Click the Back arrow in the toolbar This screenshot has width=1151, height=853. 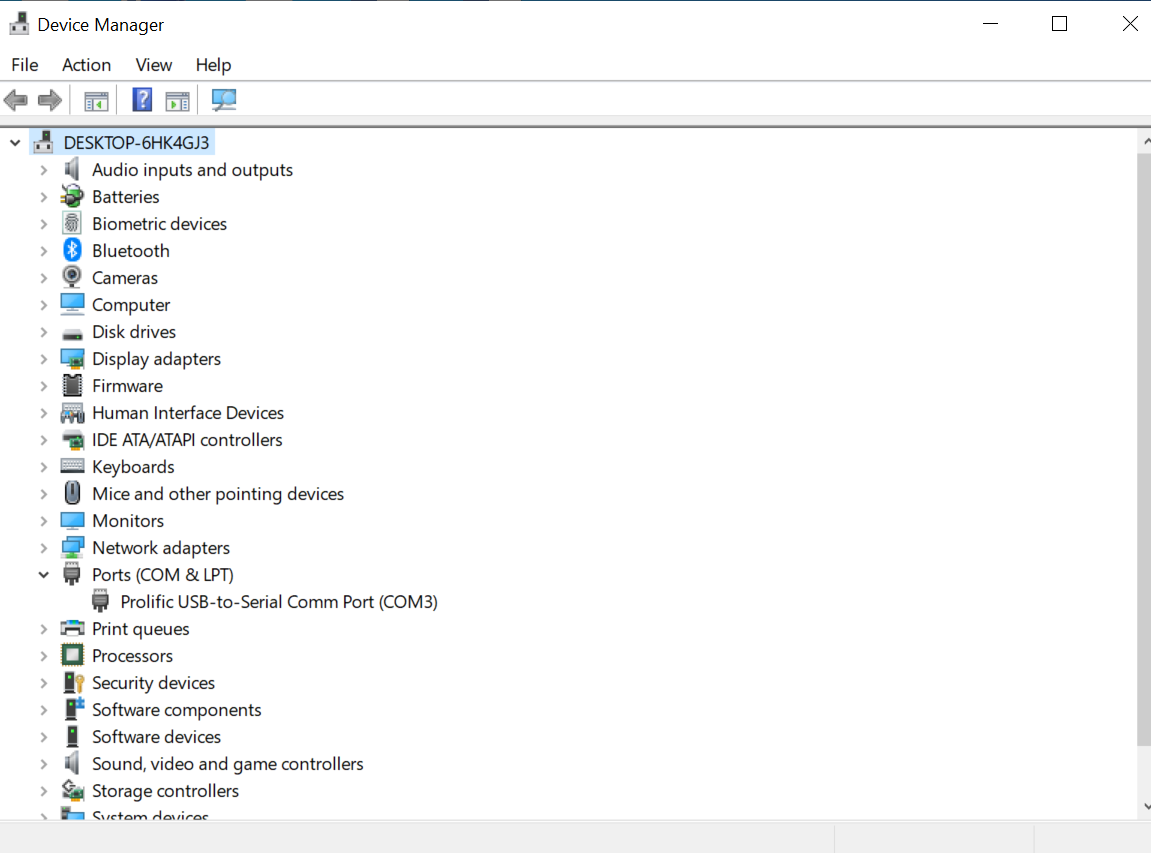pyautogui.click(x=16, y=100)
